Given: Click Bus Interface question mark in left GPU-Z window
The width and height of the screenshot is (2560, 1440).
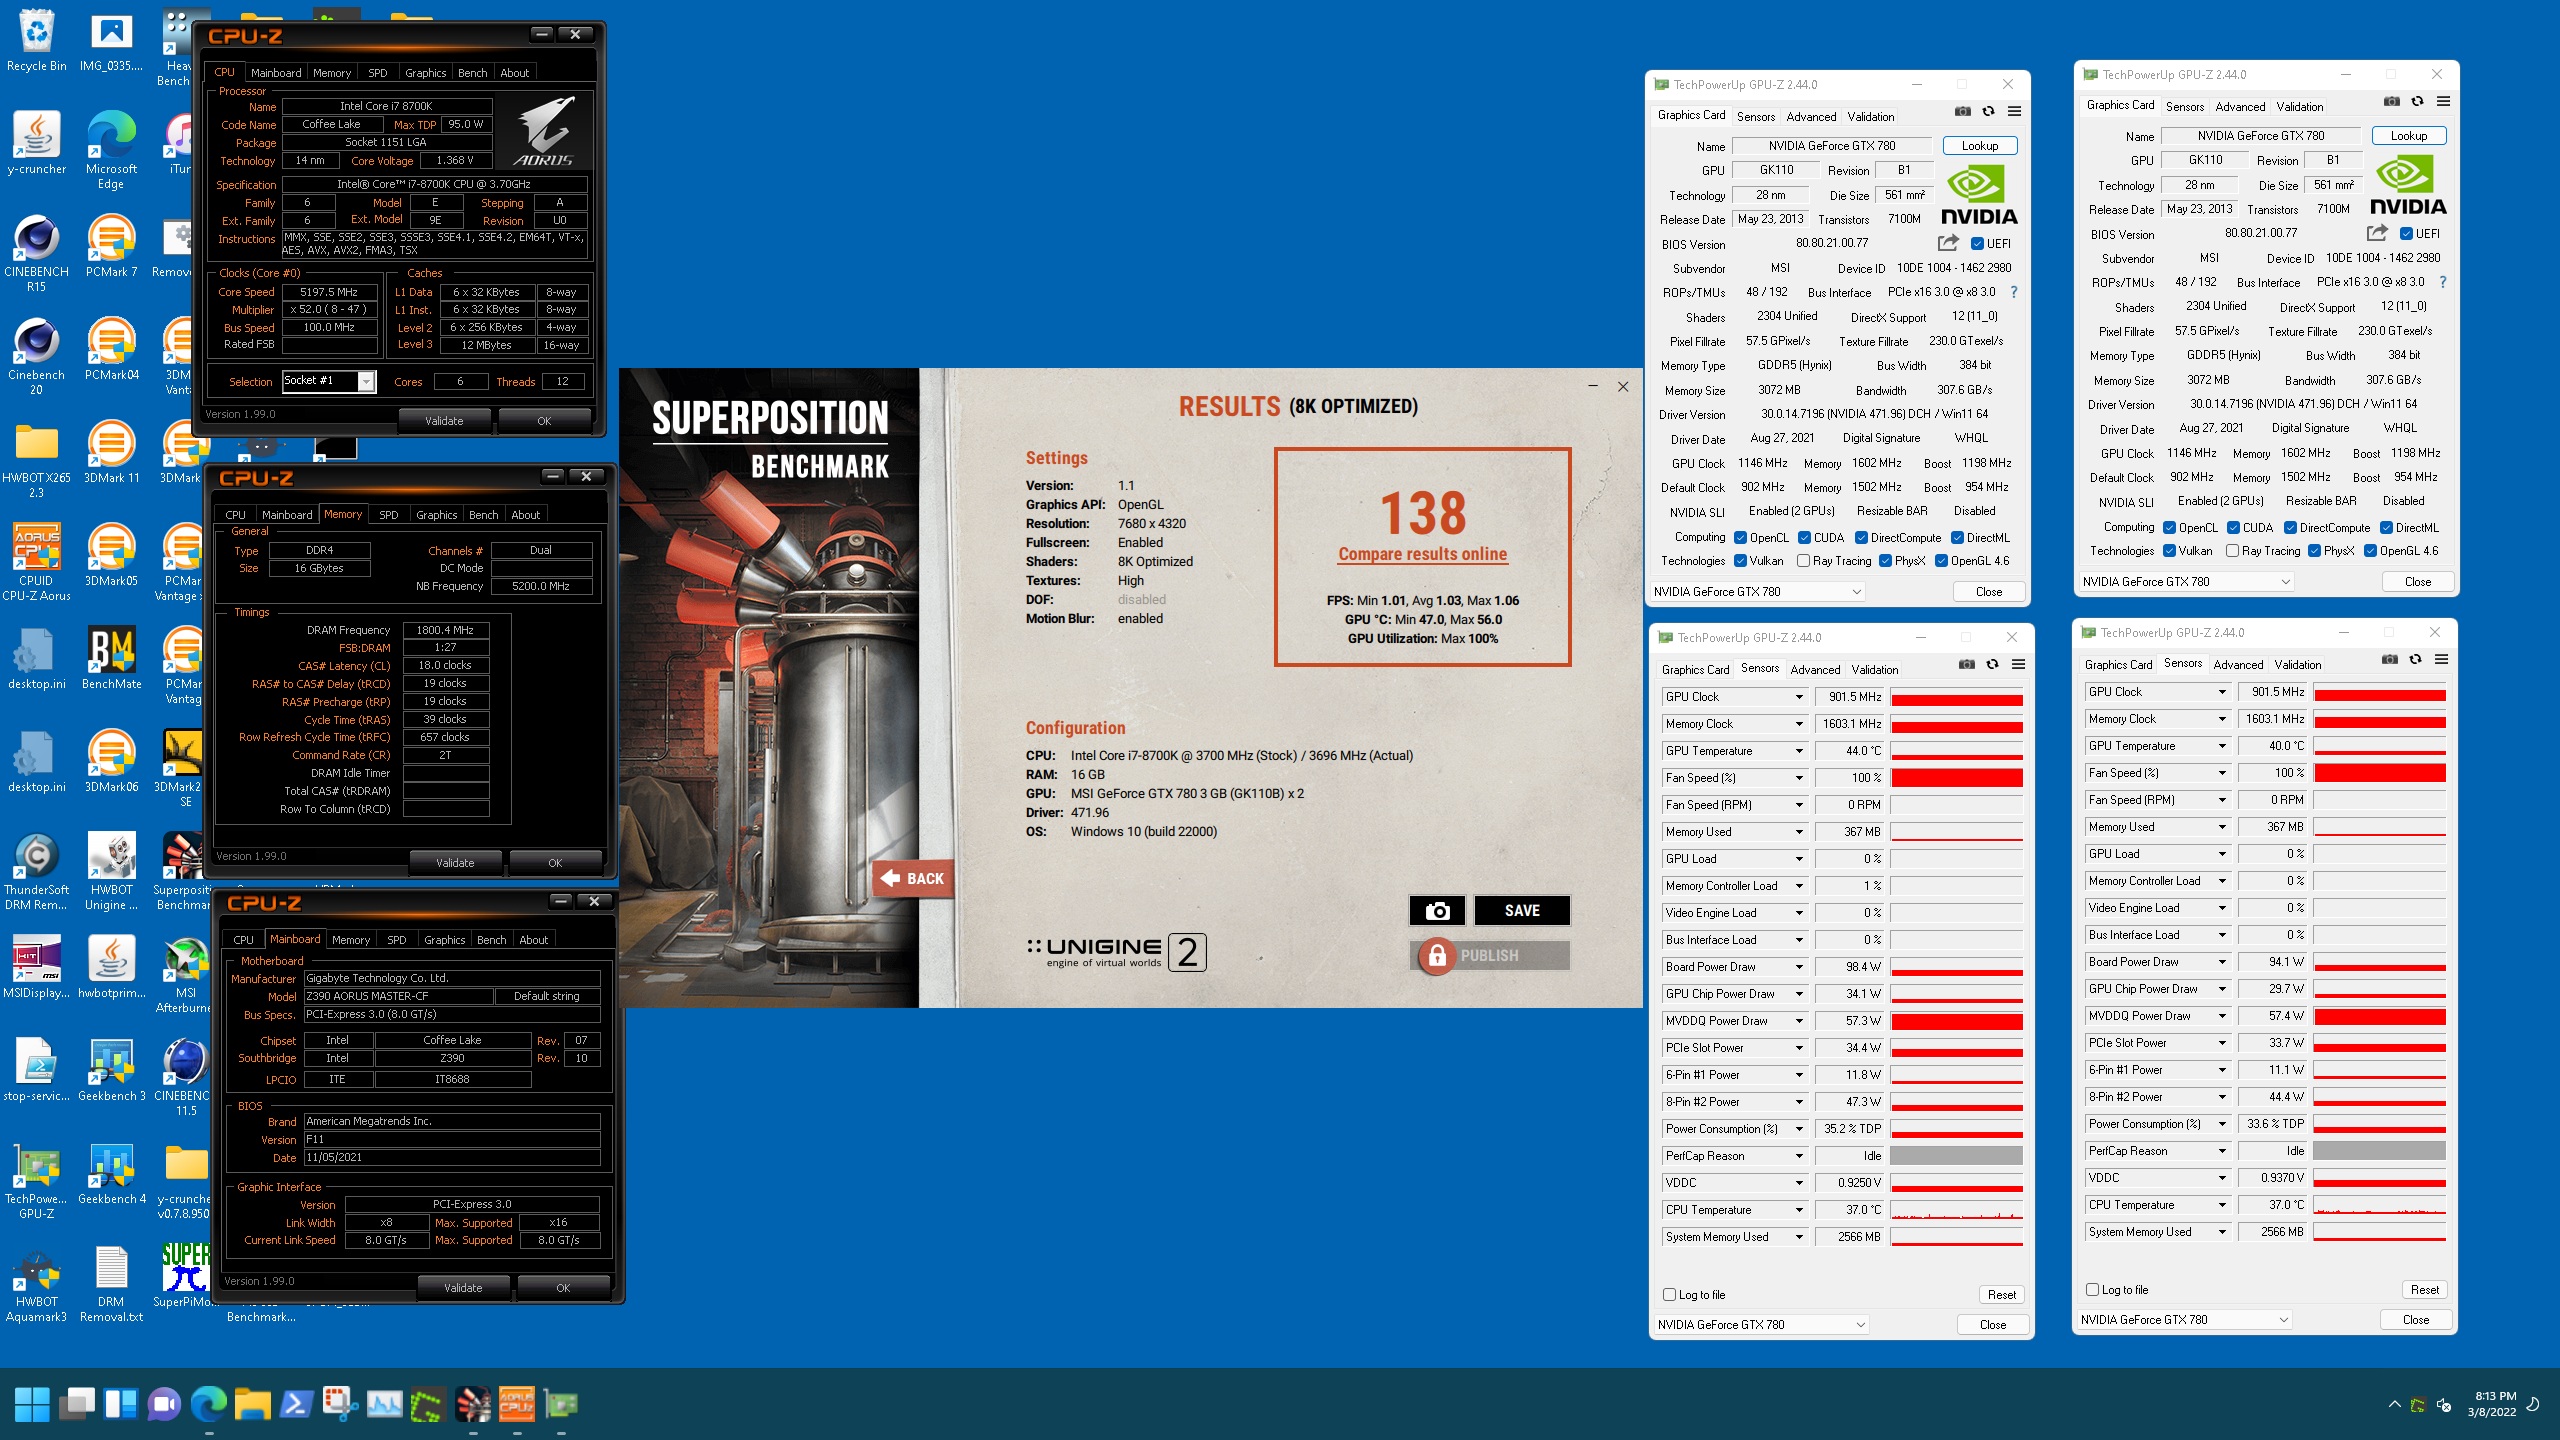Looking at the screenshot, I should pyautogui.click(x=2014, y=292).
